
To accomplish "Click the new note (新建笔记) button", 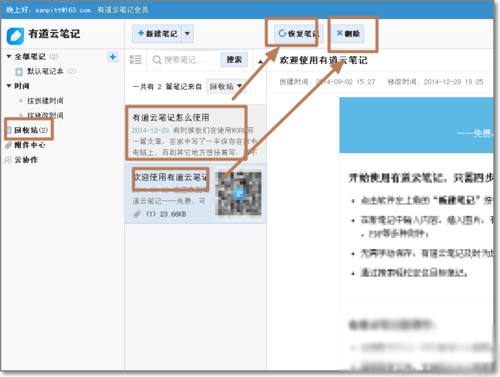I will tap(157, 34).
